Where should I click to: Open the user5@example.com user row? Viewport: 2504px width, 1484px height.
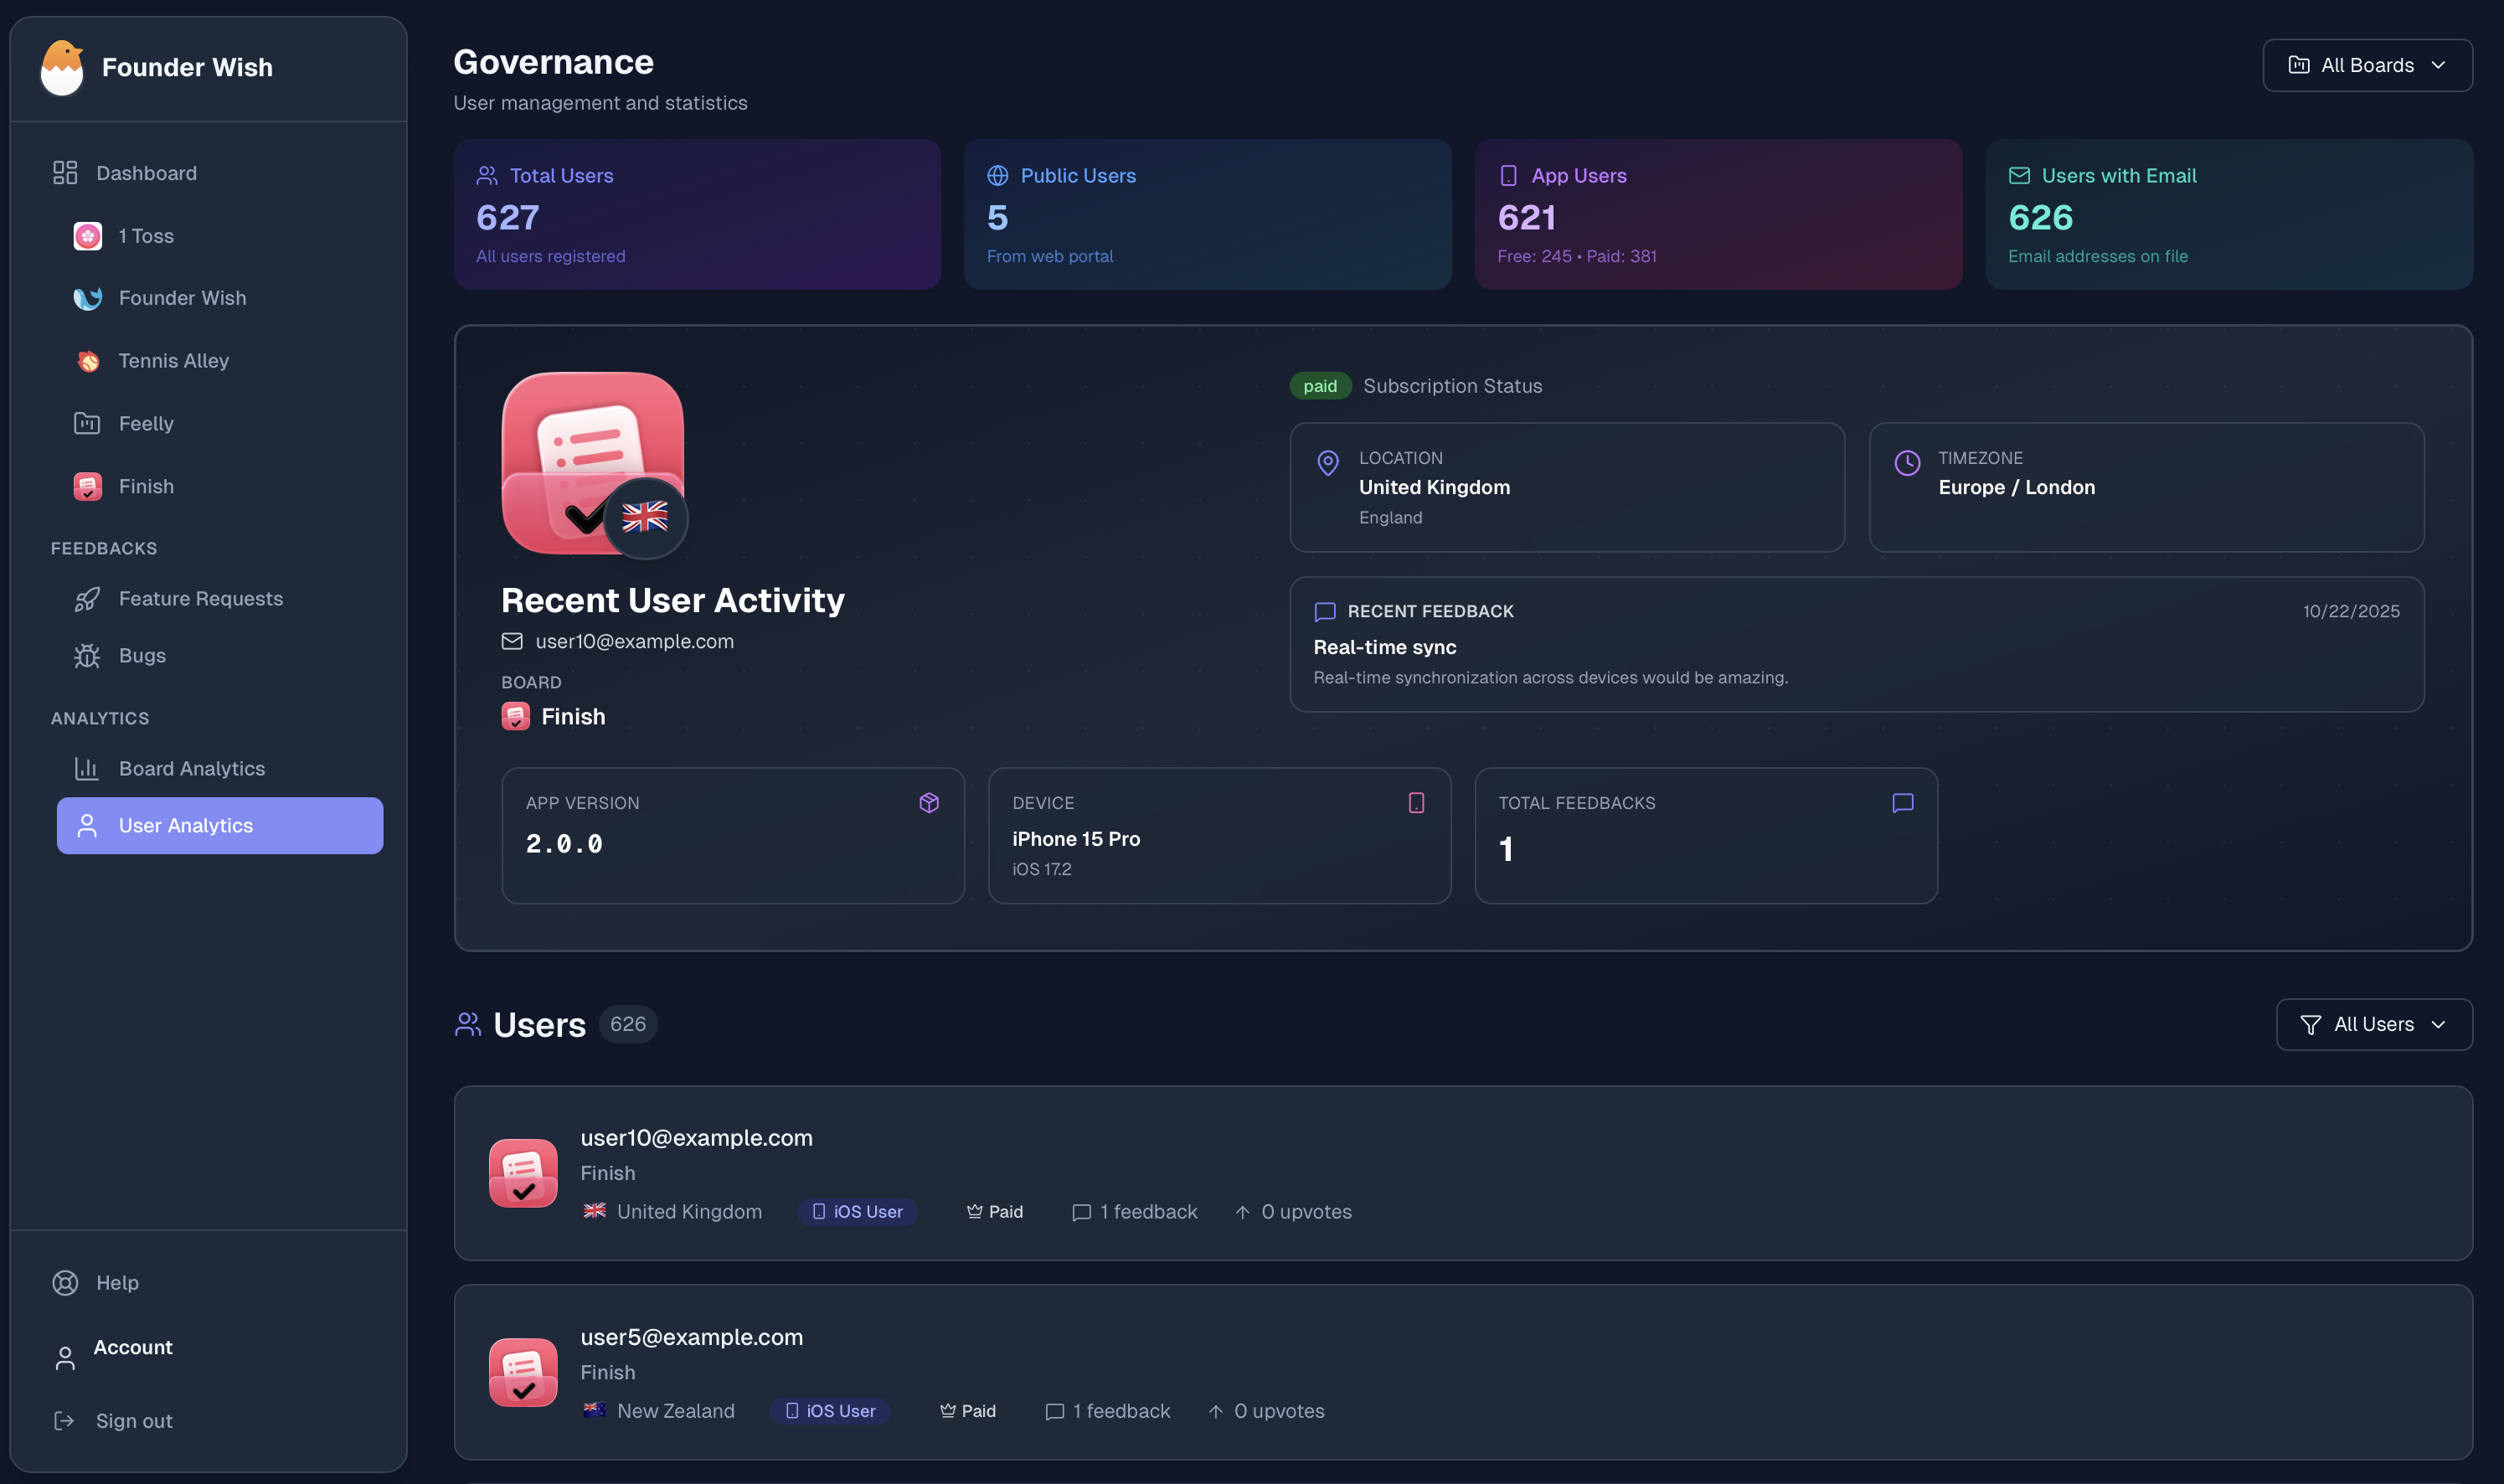point(691,1337)
